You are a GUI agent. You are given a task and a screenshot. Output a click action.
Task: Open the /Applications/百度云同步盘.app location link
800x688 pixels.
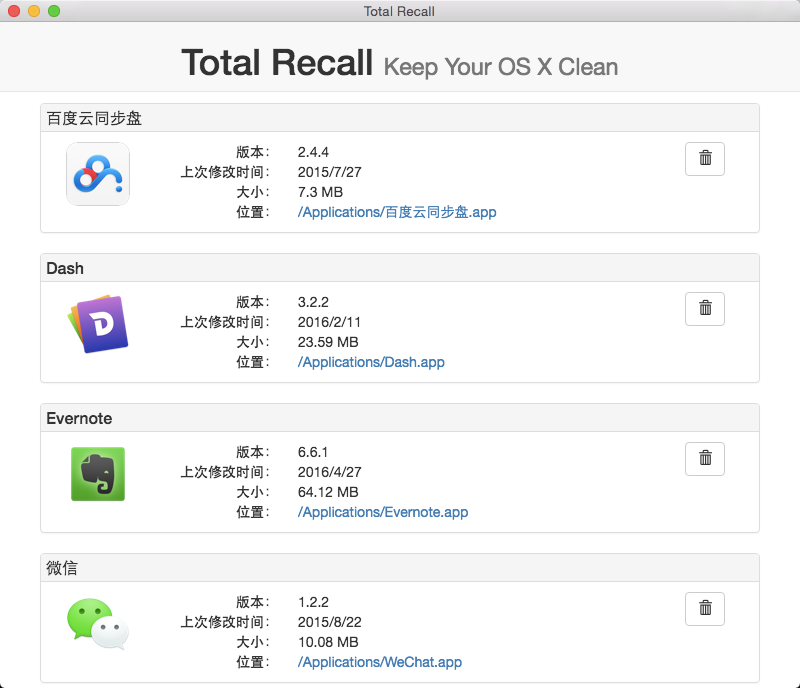click(397, 212)
